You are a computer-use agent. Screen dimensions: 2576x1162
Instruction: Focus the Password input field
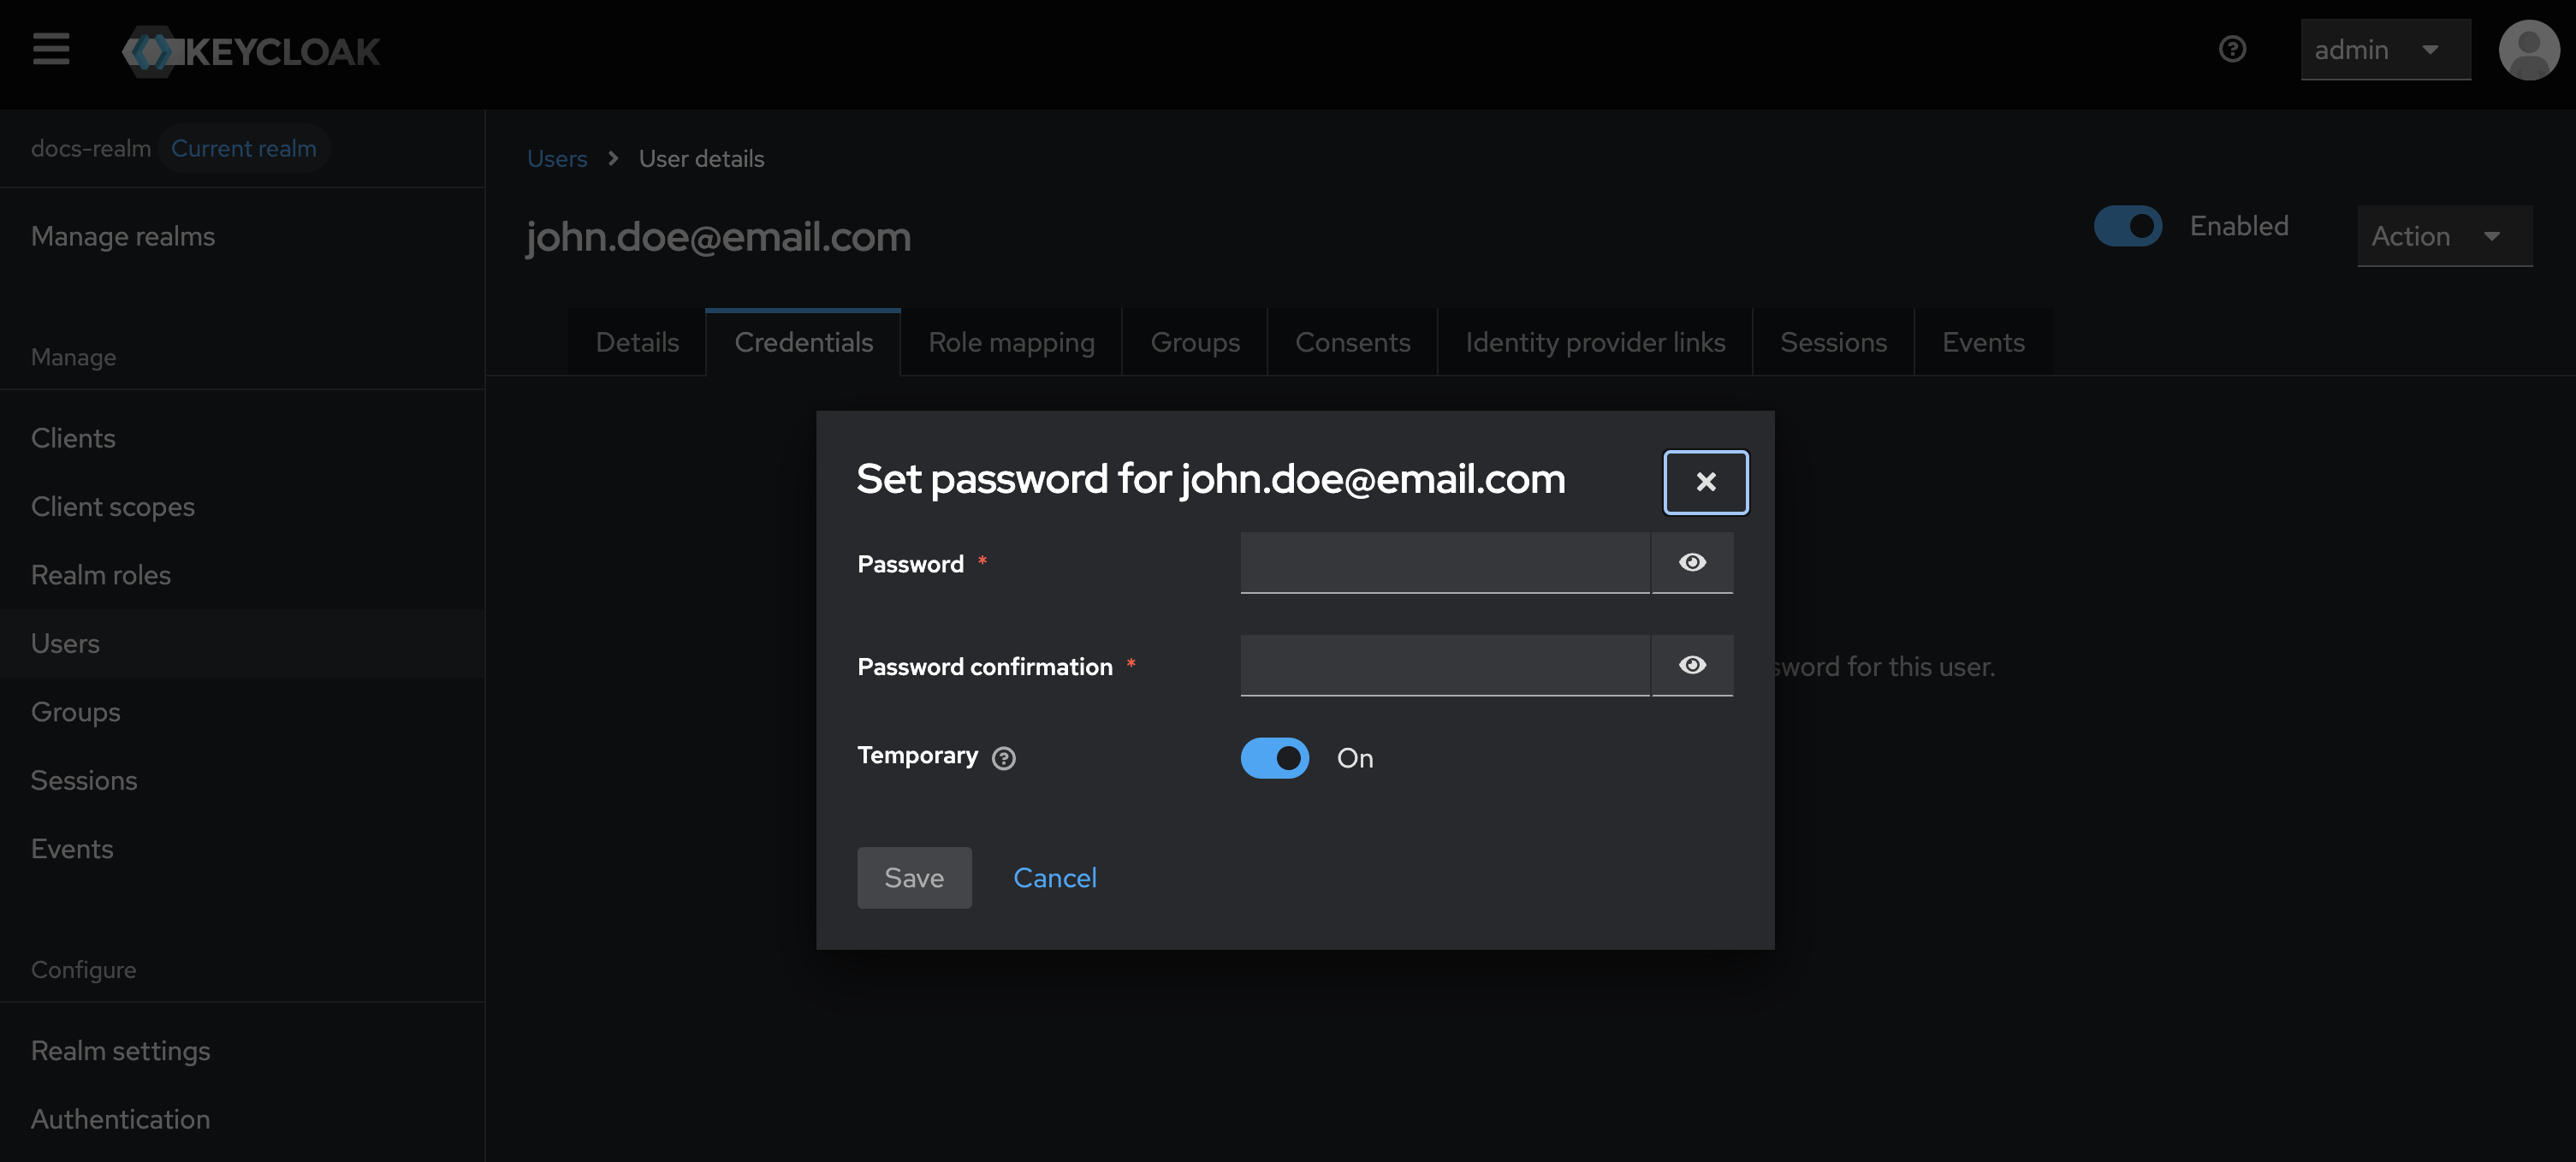pos(1444,563)
